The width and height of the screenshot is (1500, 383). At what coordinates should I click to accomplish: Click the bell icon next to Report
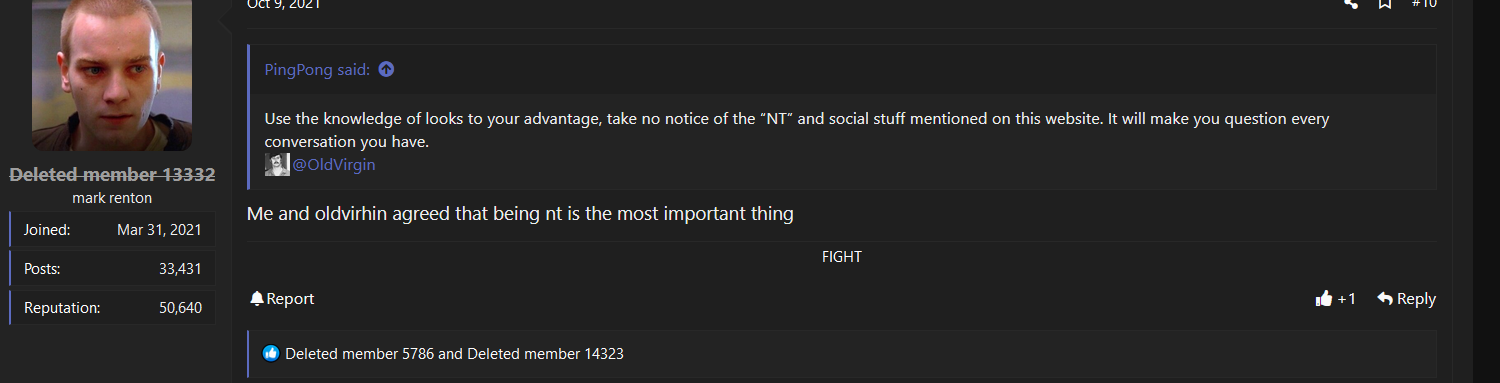click(257, 299)
